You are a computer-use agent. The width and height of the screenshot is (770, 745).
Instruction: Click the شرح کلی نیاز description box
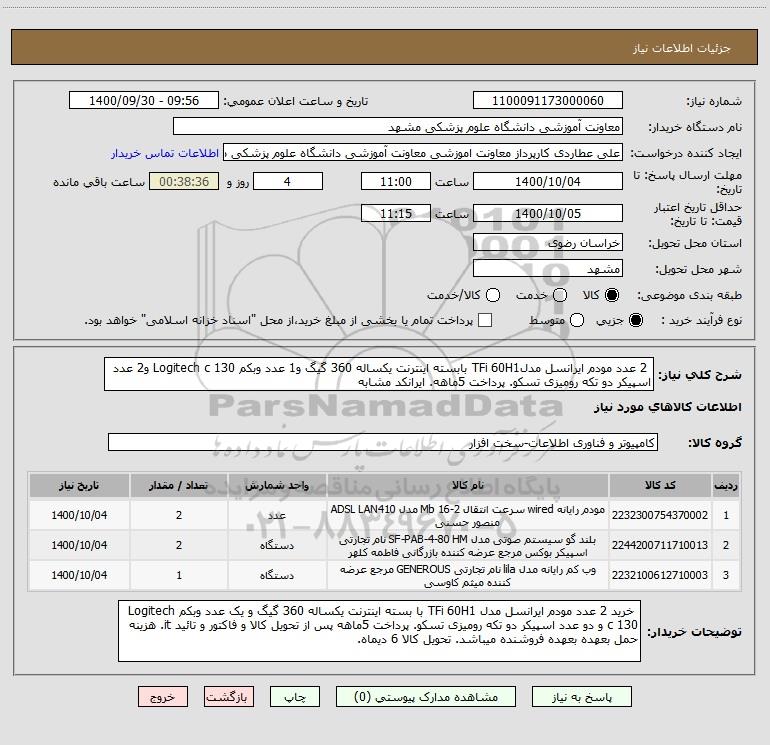coord(379,374)
